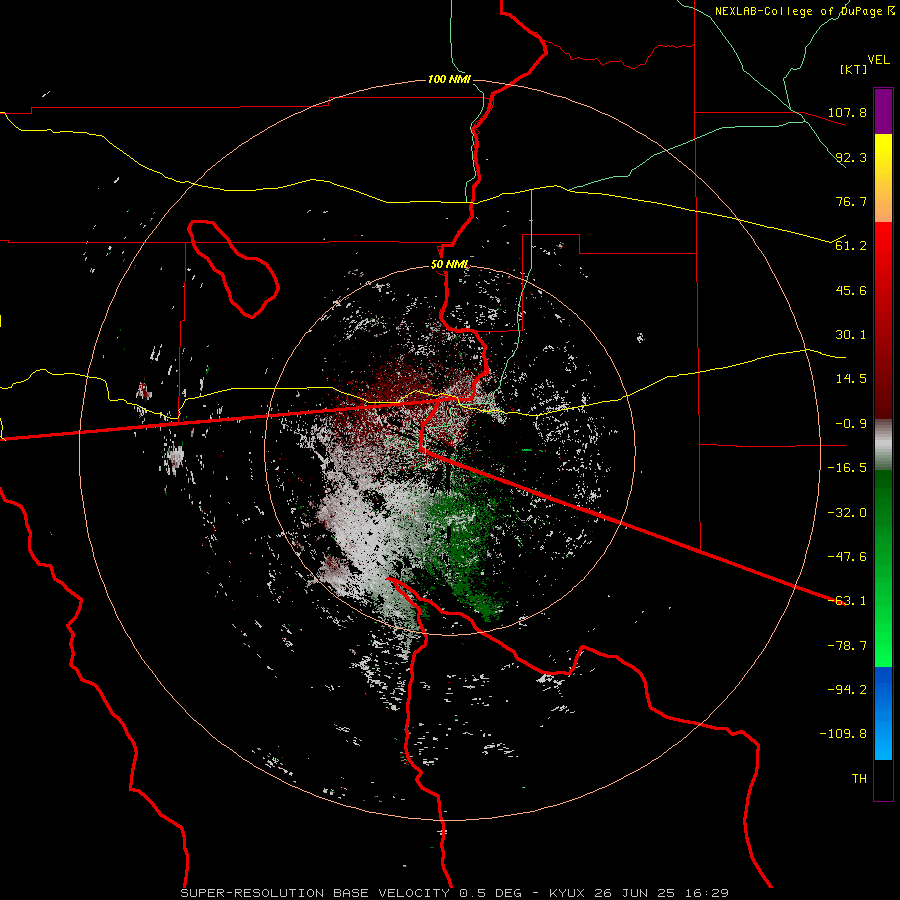900x900 pixels.
Task: Click the -78.7 velocity scale value
Action: point(847,646)
